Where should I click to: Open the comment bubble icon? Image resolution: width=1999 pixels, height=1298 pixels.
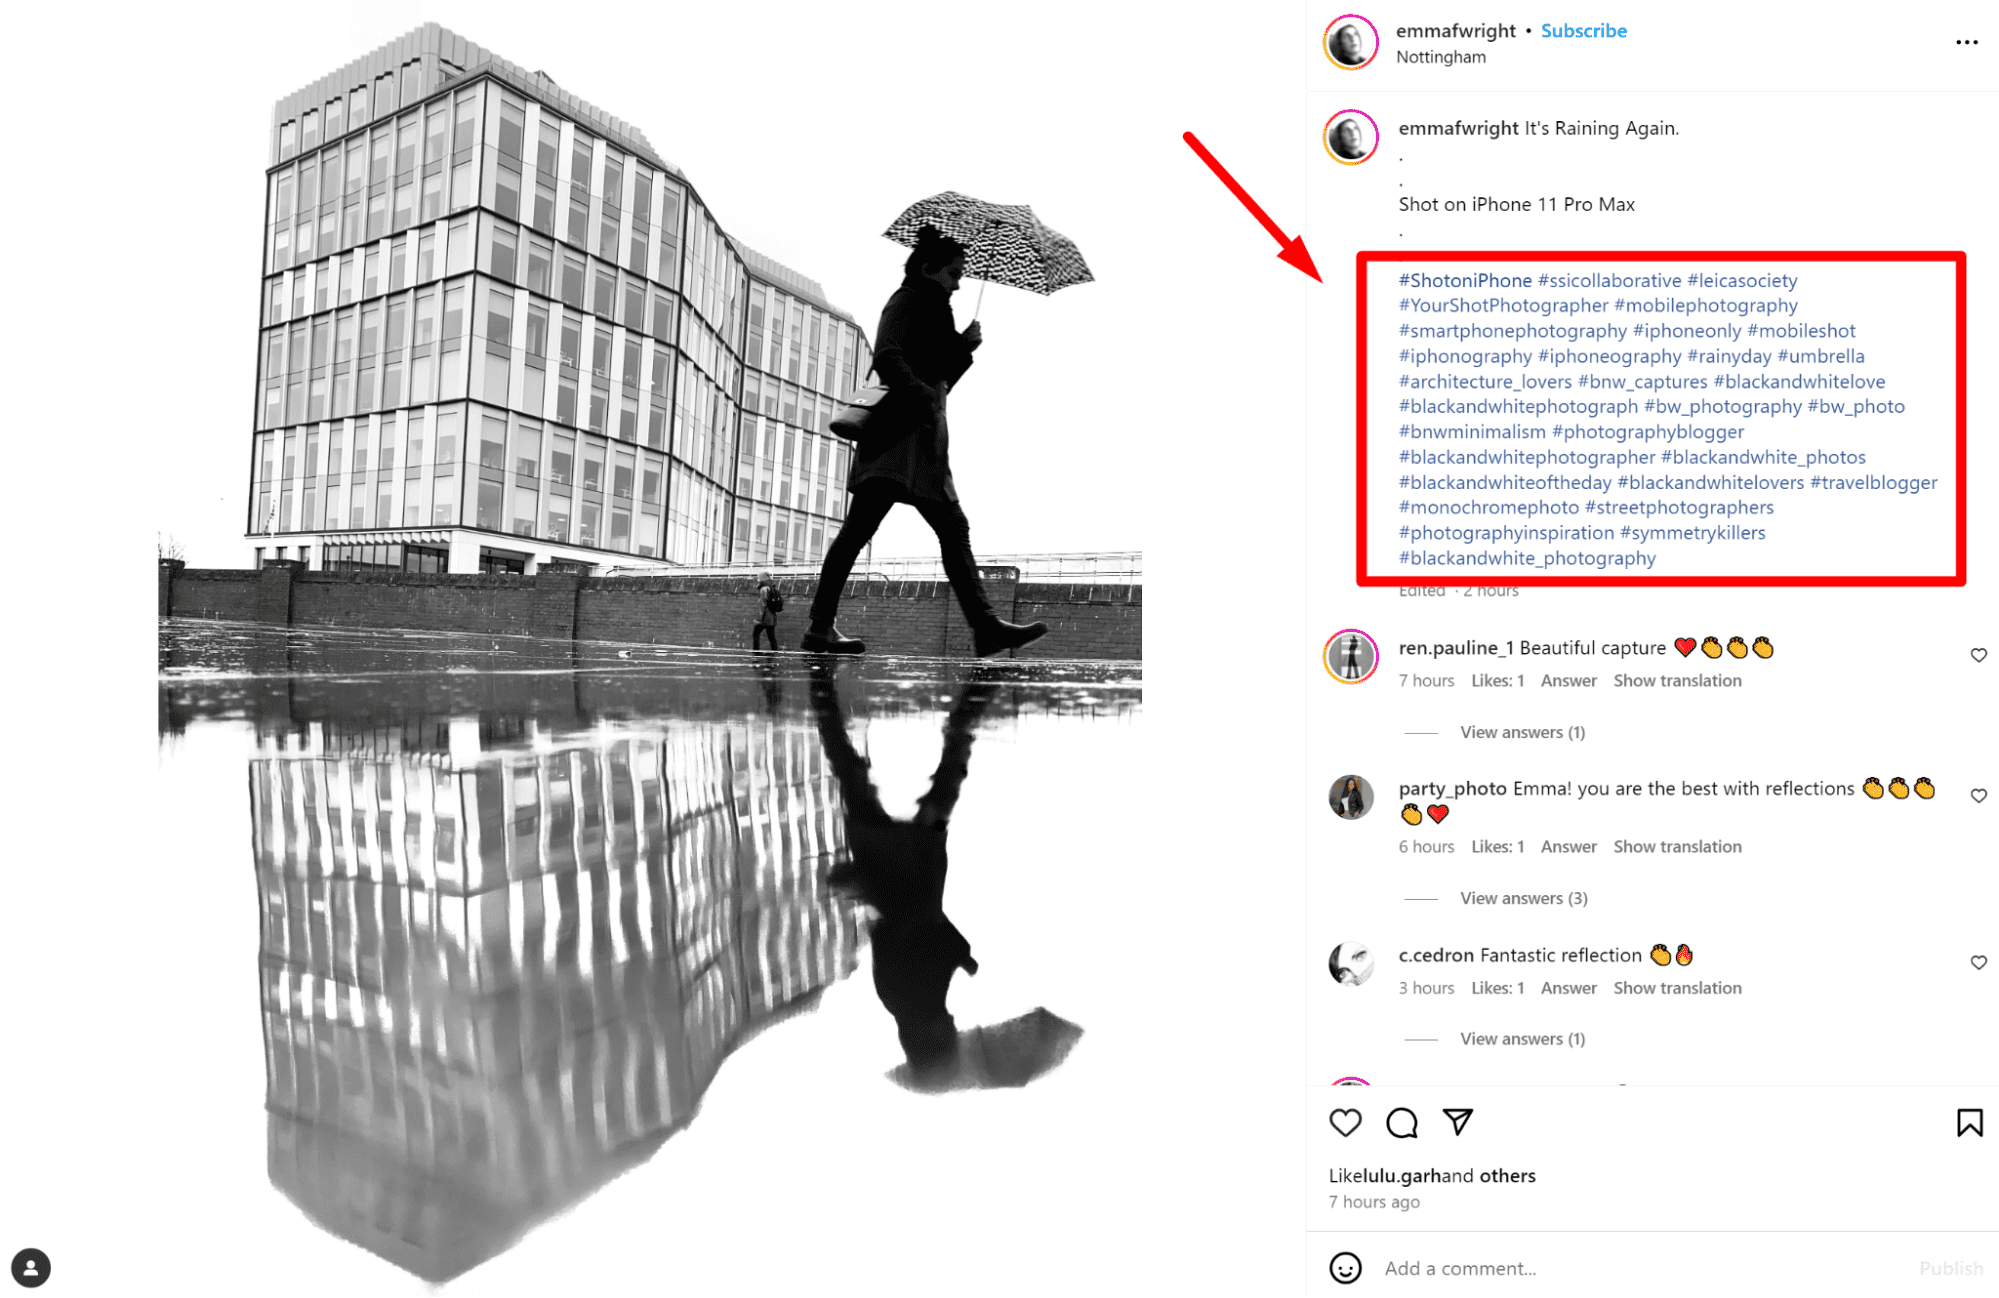click(x=1401, y=1123)
